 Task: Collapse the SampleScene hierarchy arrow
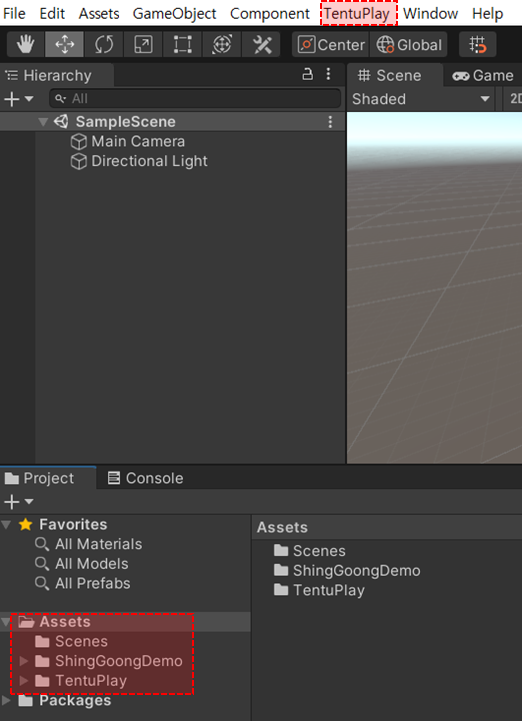43,122
